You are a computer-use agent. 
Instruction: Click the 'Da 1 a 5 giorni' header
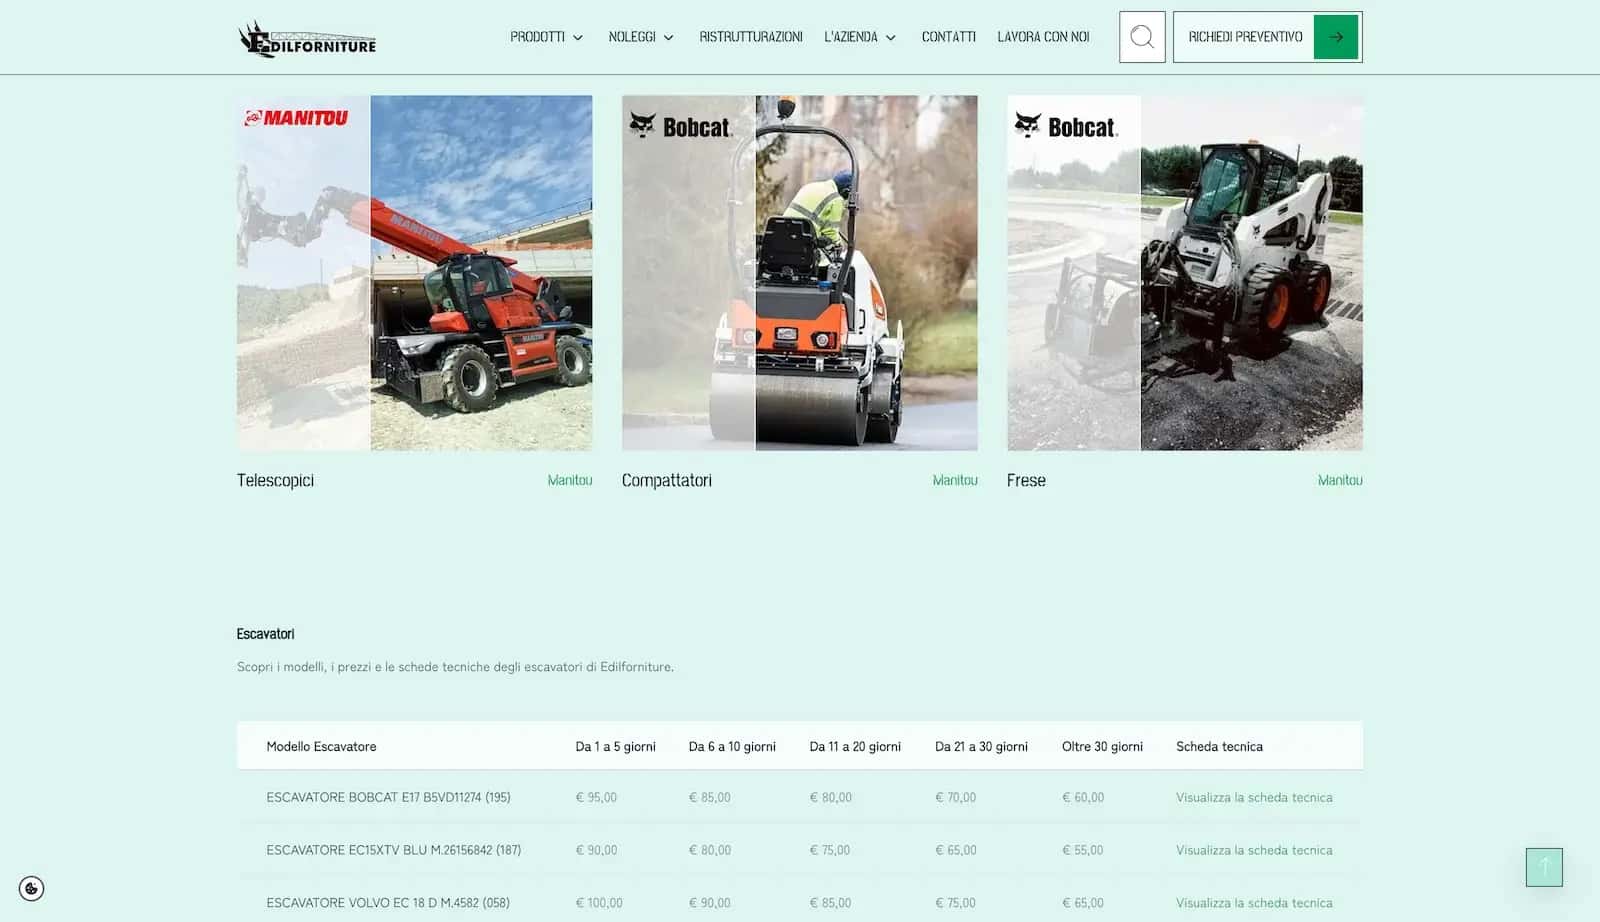tap(615, 746)
